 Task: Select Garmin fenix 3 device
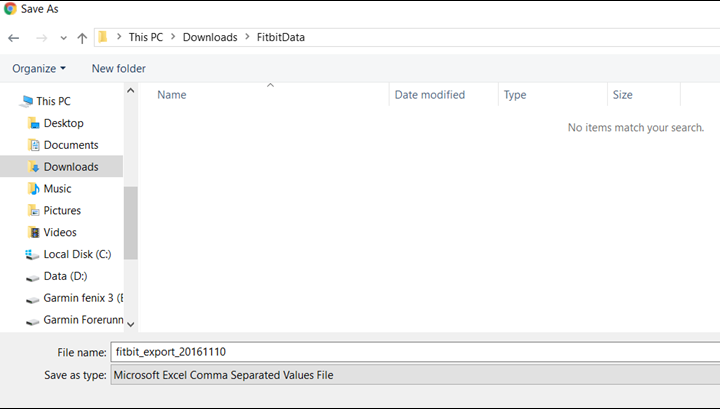point(82,298)
